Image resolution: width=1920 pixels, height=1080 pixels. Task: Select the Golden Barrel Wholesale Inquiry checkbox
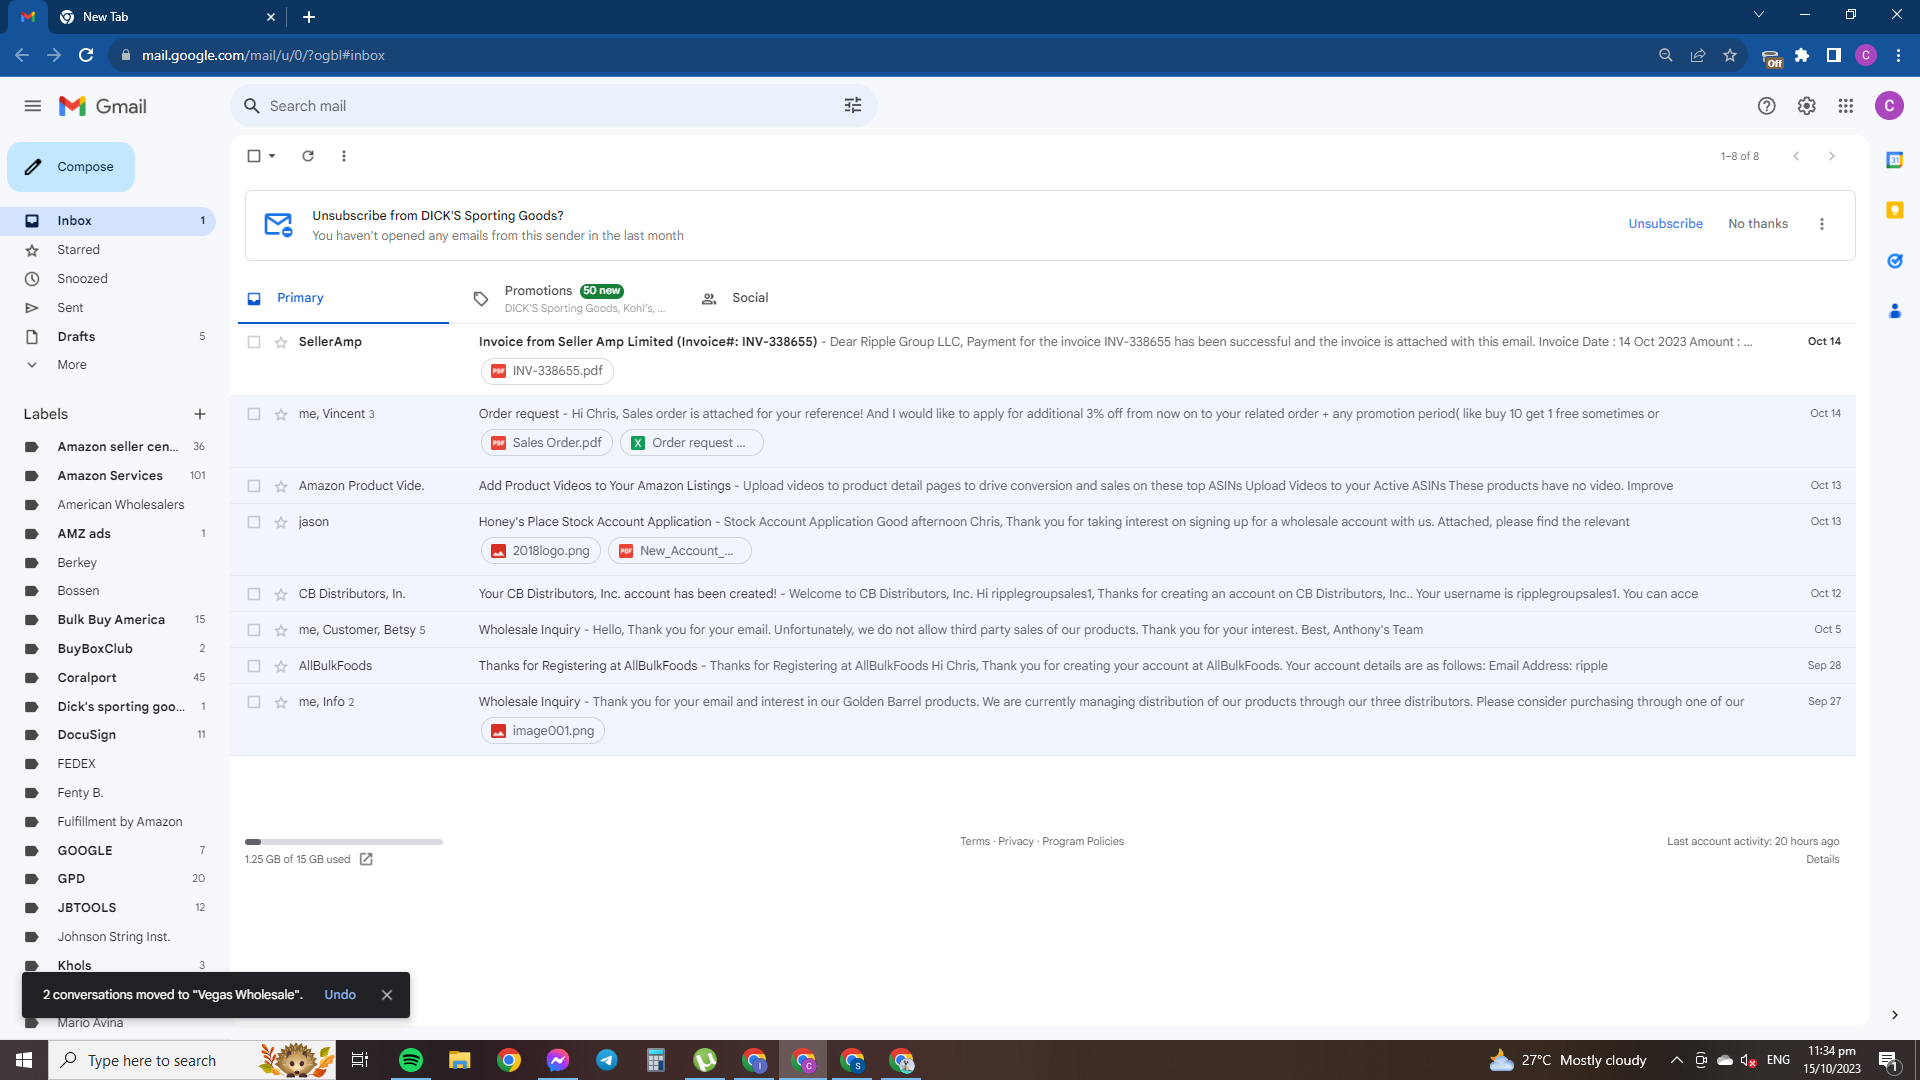[x=254, y=703]
